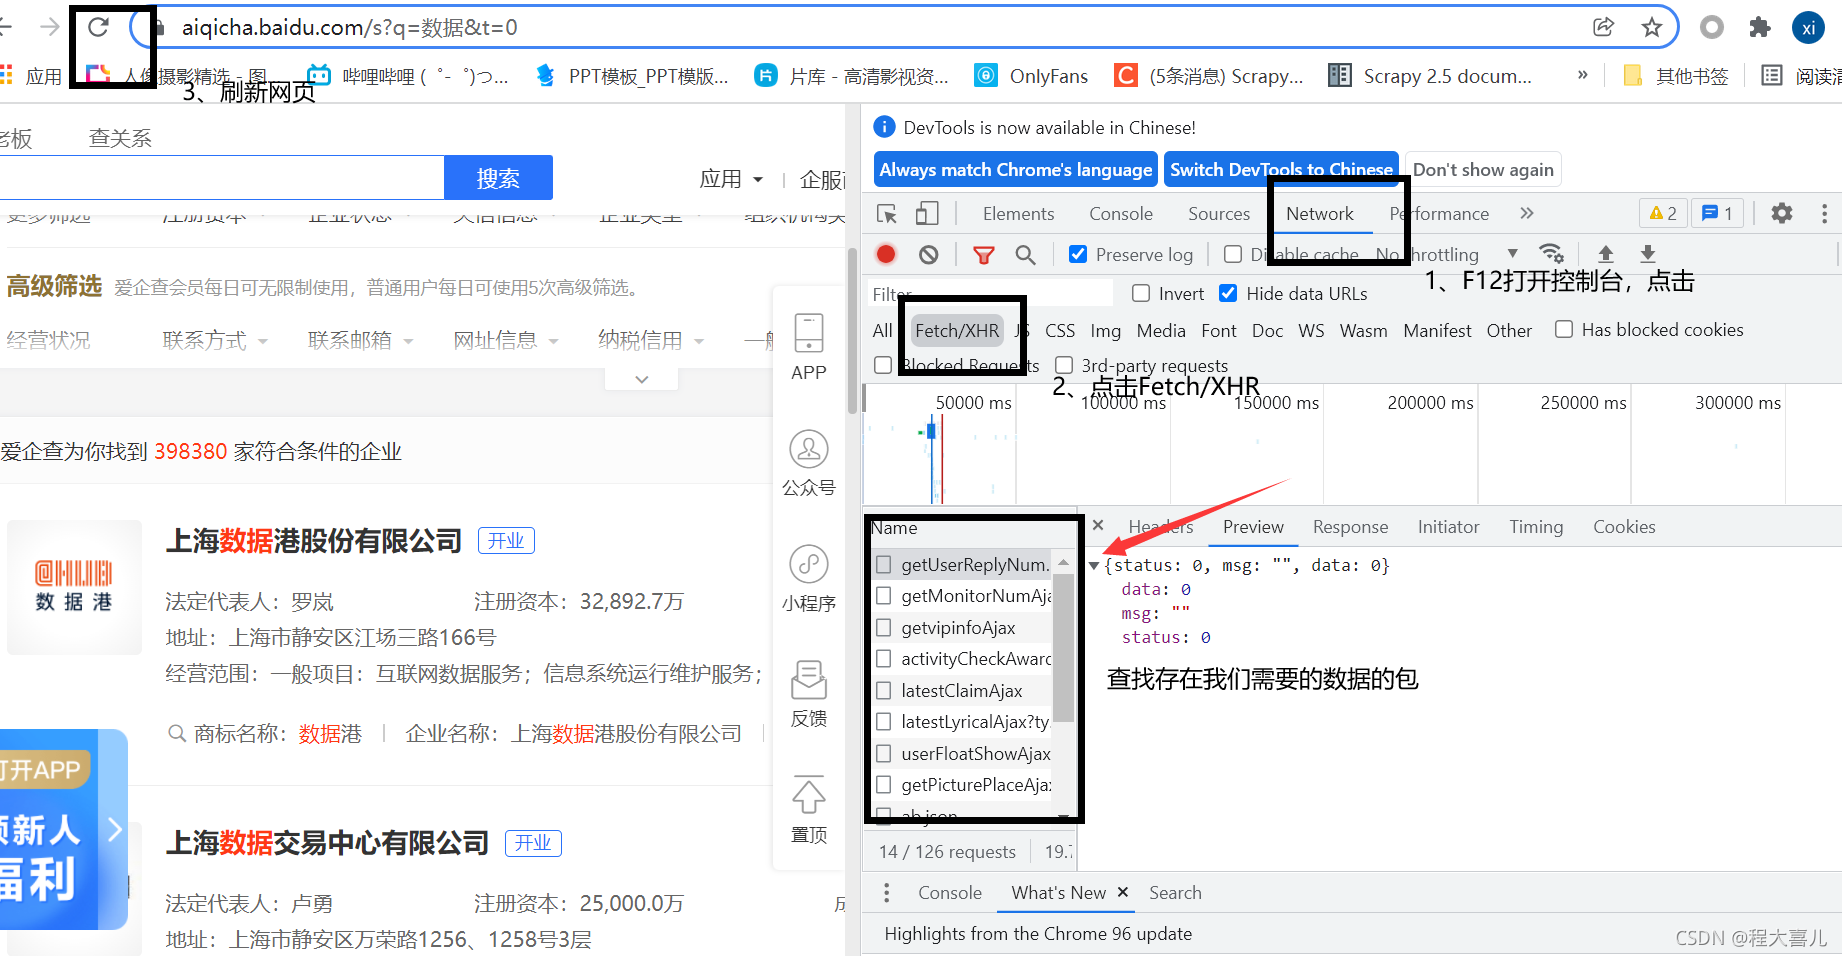
Task: Open the OnlyFans bookmark
Action: point(1031,76)
